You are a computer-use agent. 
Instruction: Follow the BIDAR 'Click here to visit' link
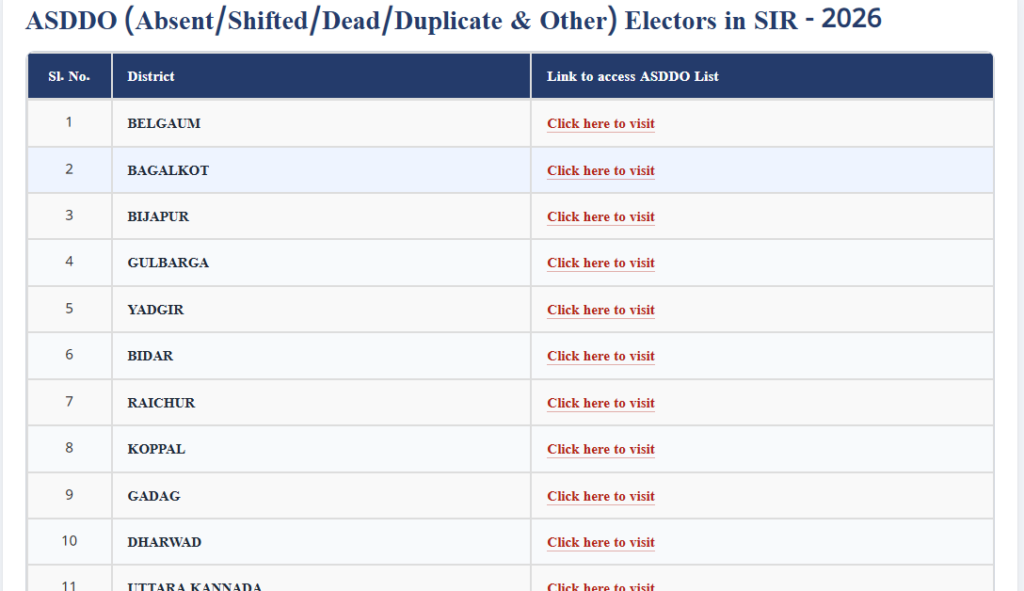[x=600, y=357]
